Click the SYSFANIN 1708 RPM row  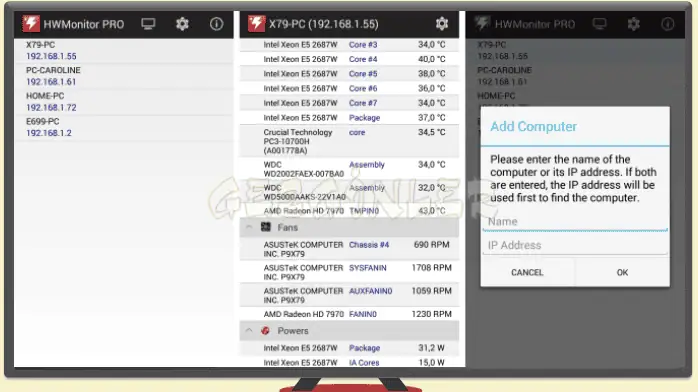349,272
